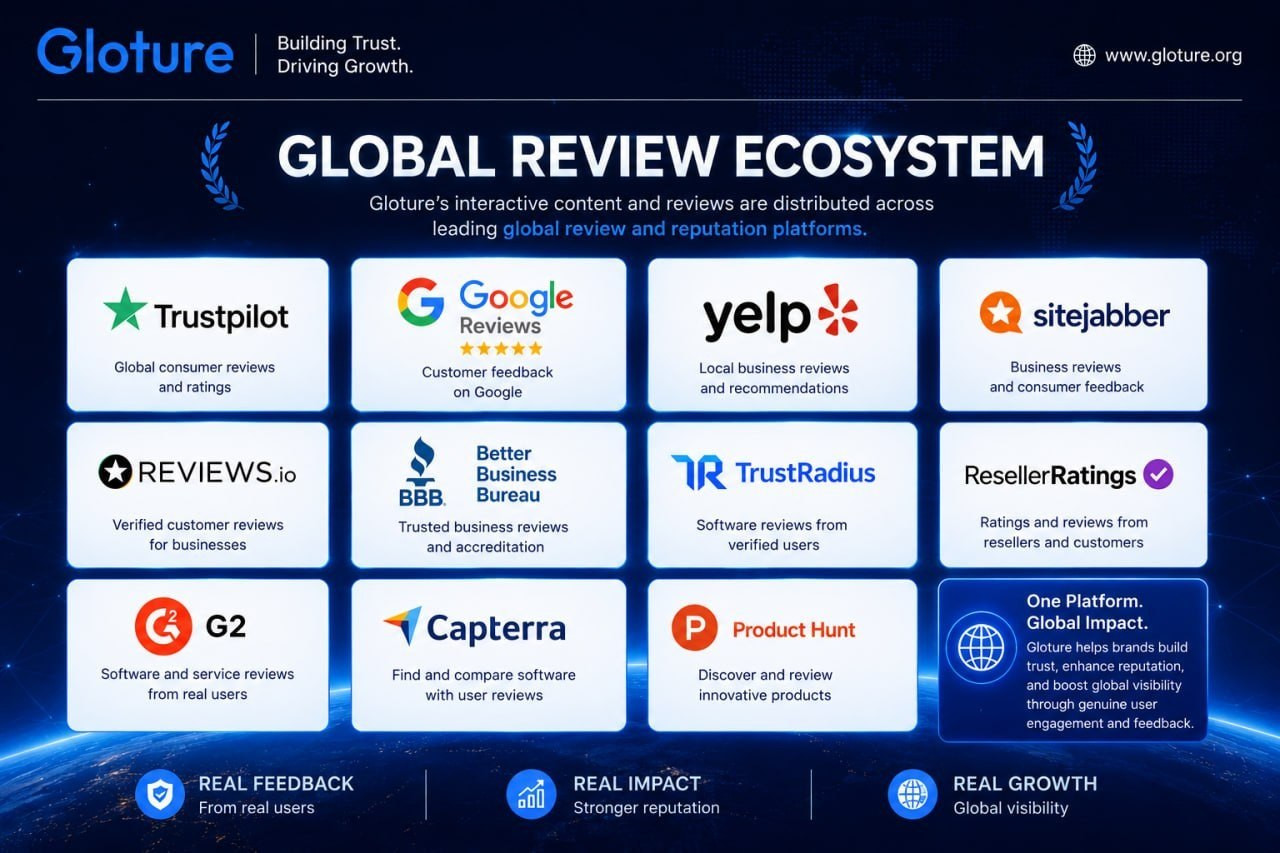Click the blue TrustRadius TR icon

699,472
